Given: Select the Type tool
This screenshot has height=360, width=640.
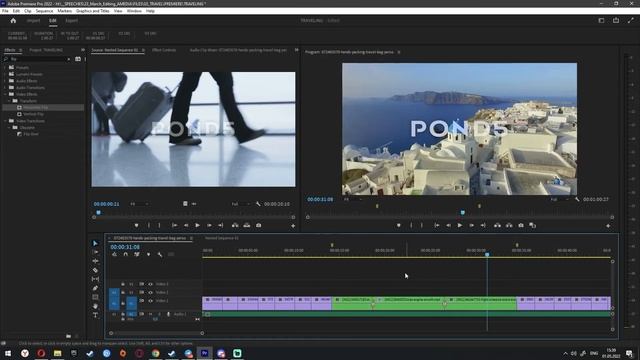Looking at the screenshot, I should coord(95,315).
